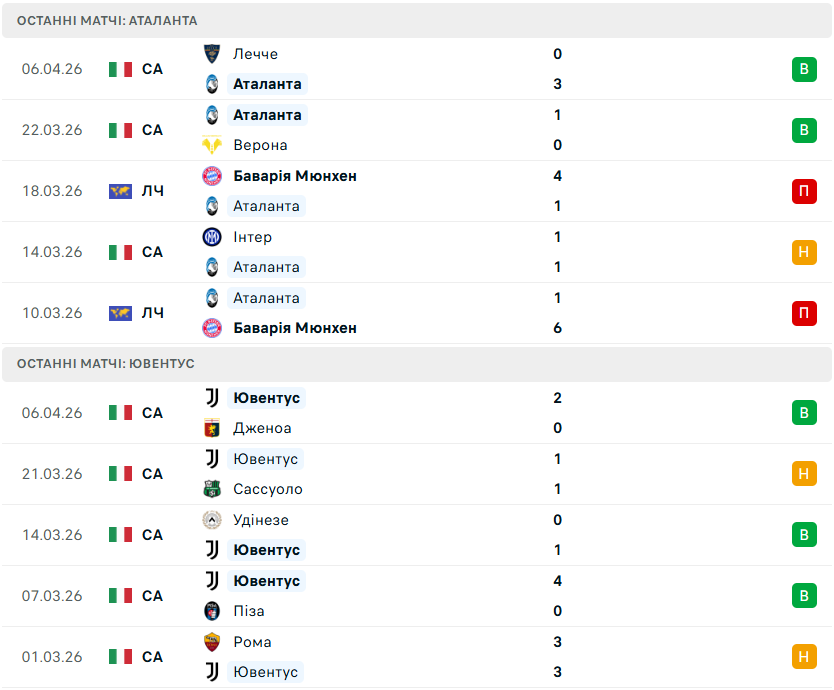The image size is (834, 690).
Task: Click the Roma team crest icon
Action: [x=212, y=642]
